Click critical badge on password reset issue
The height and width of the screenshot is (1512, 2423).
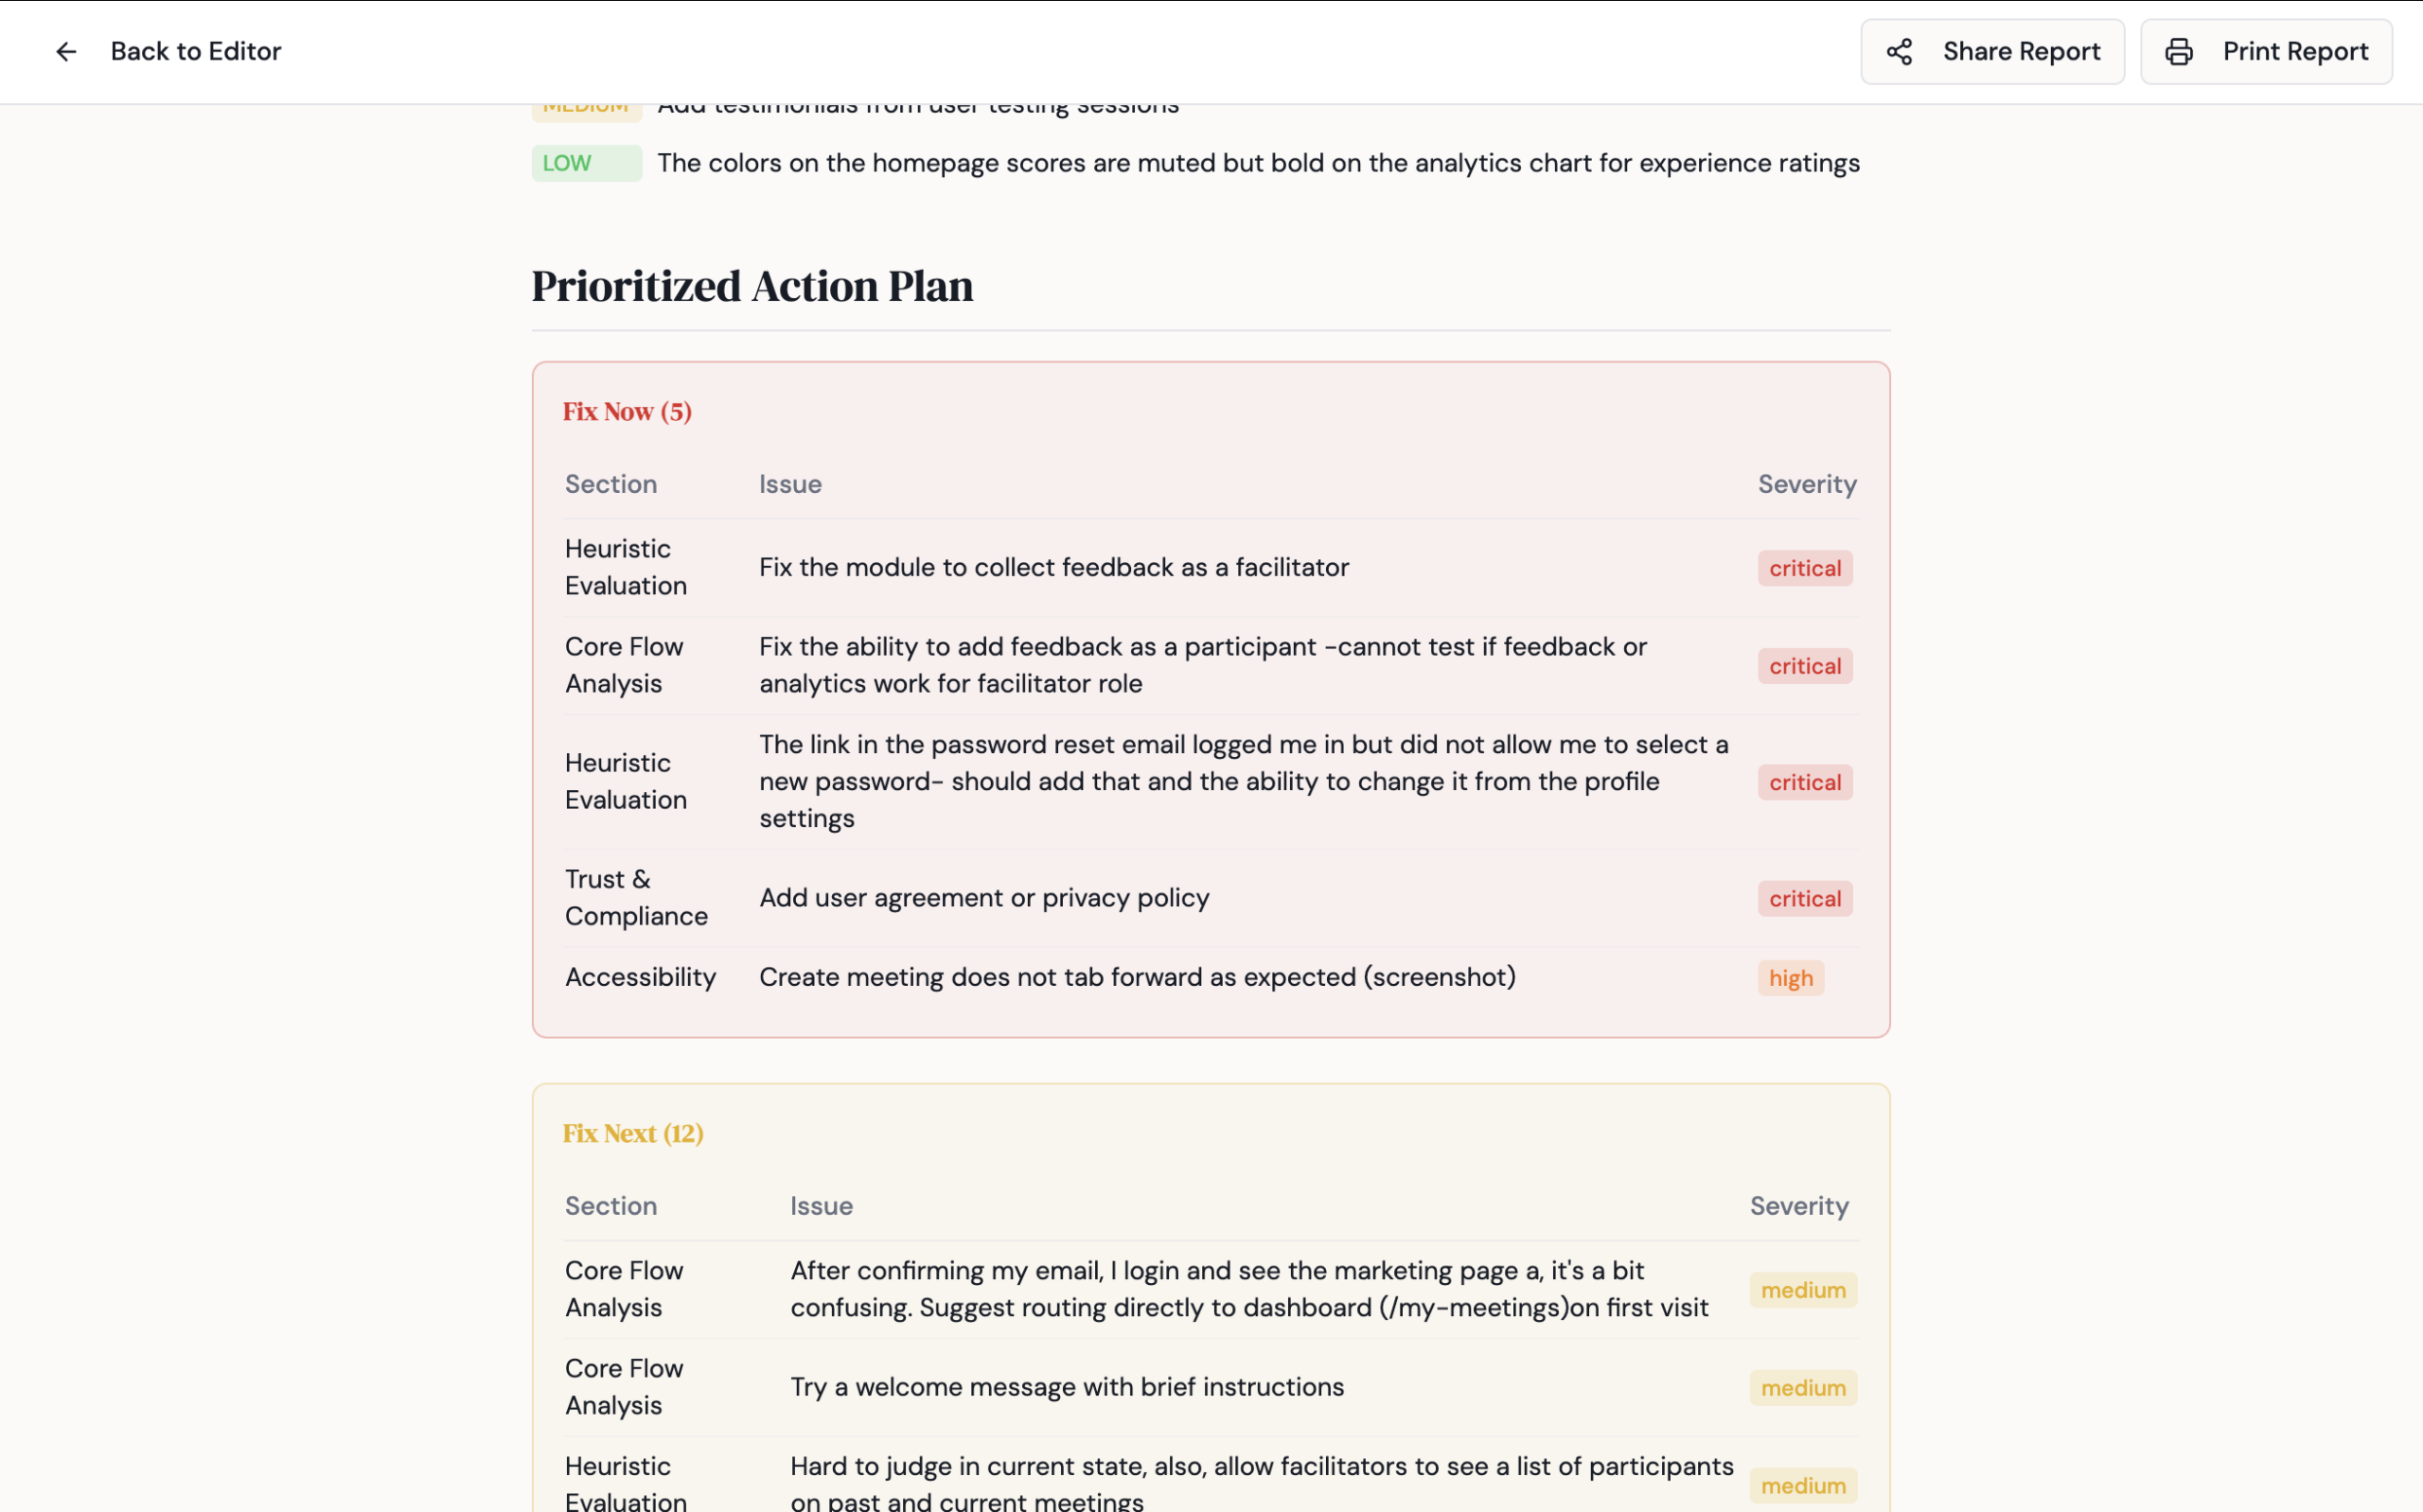tap(1804, 783)
